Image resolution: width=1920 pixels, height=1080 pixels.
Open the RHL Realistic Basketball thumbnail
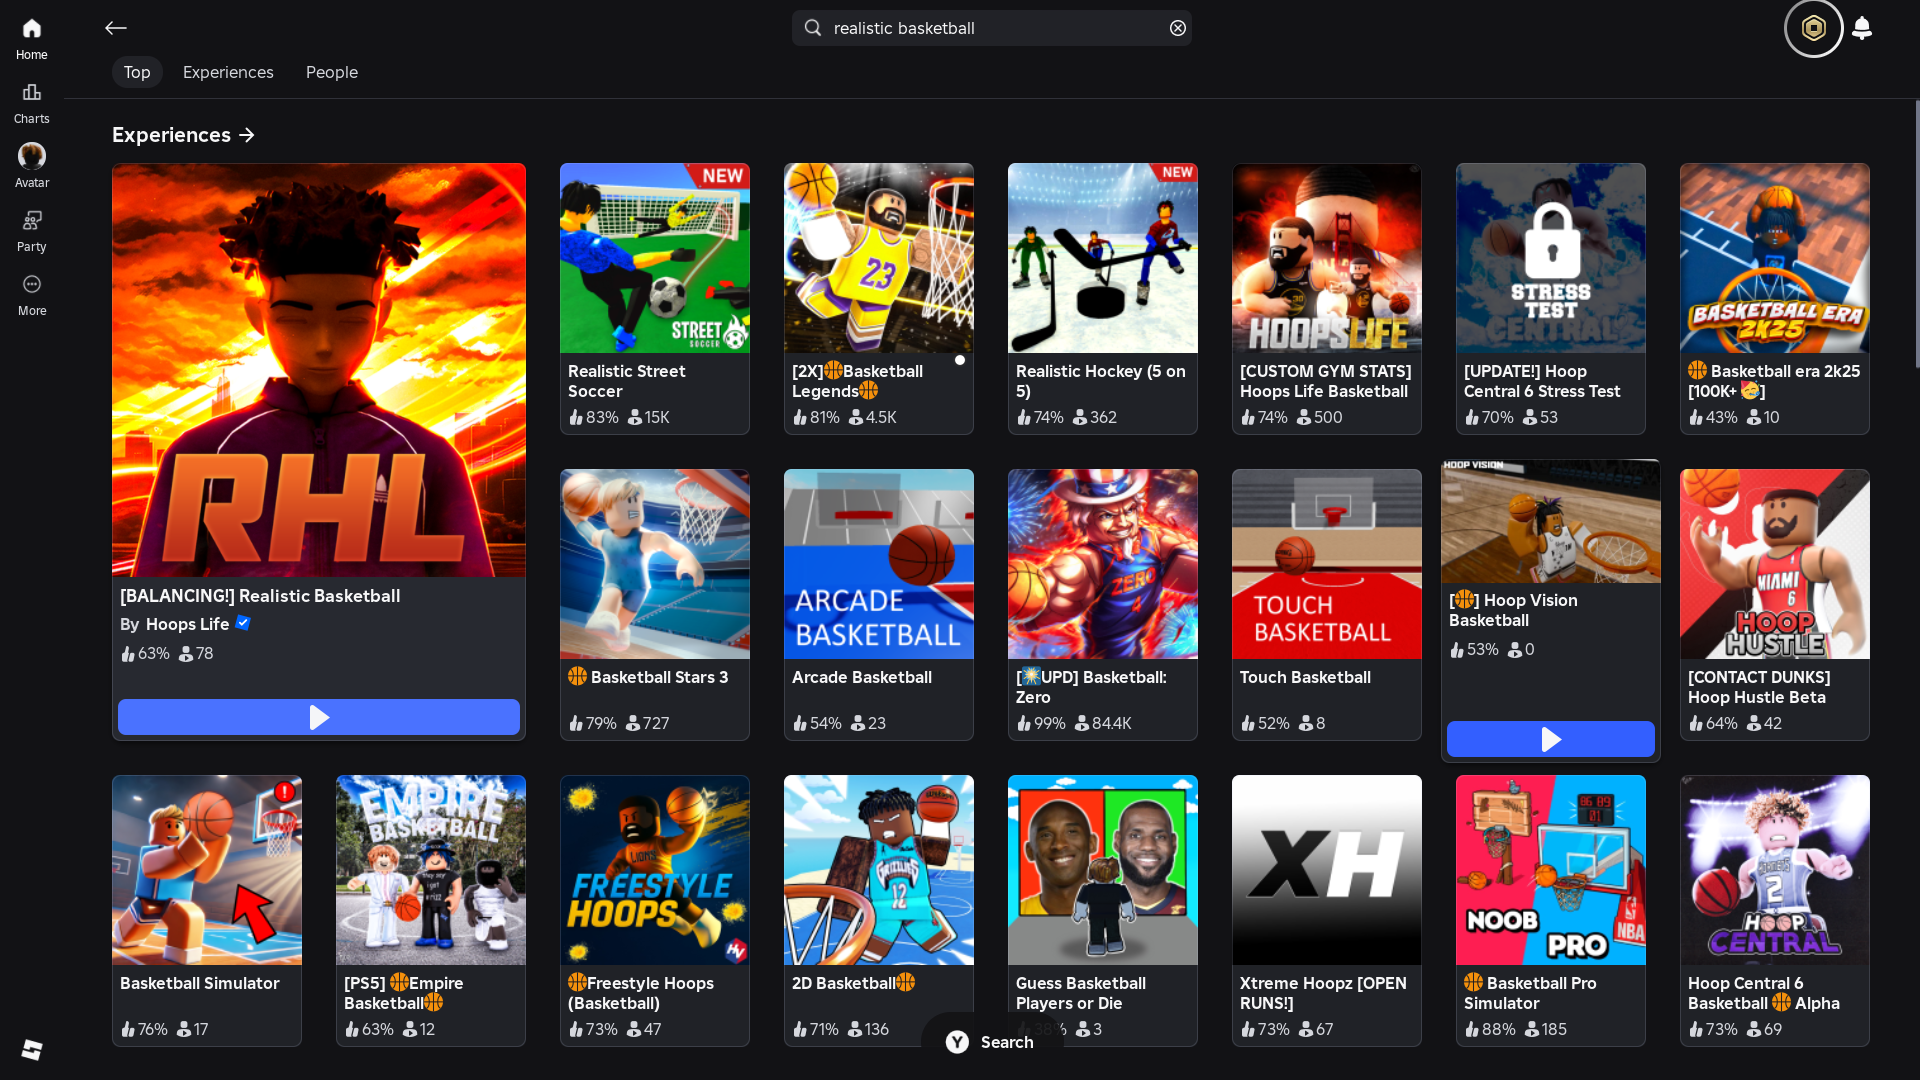point(319,370)
